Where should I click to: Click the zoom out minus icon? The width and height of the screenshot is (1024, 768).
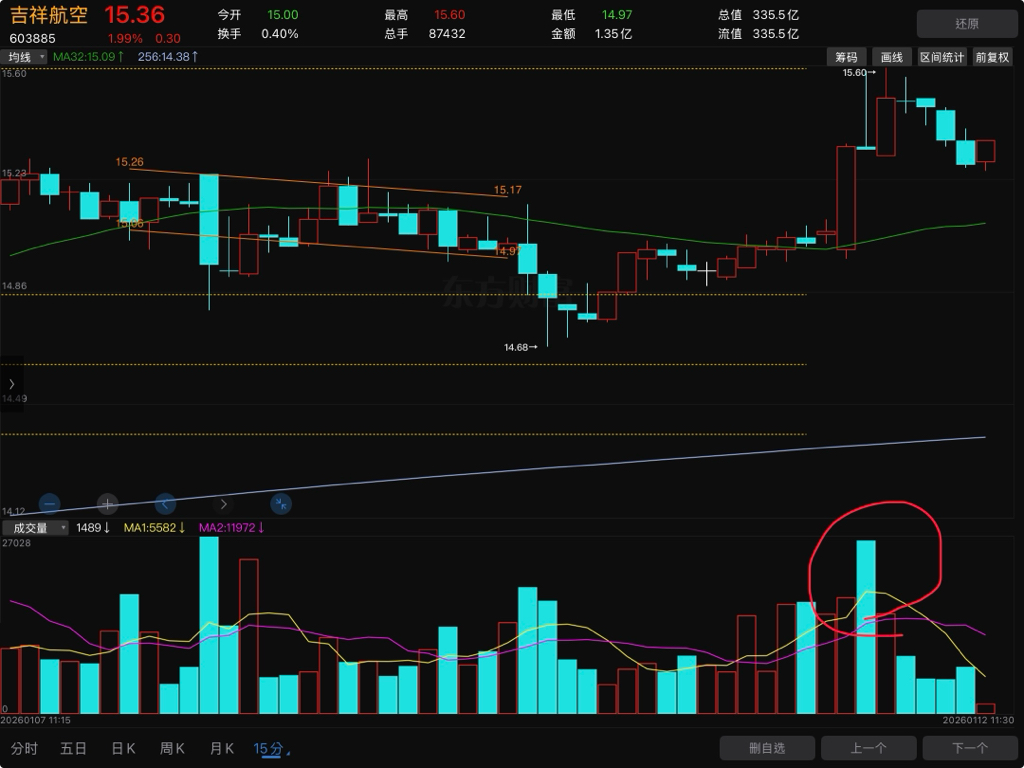point(50,504)
